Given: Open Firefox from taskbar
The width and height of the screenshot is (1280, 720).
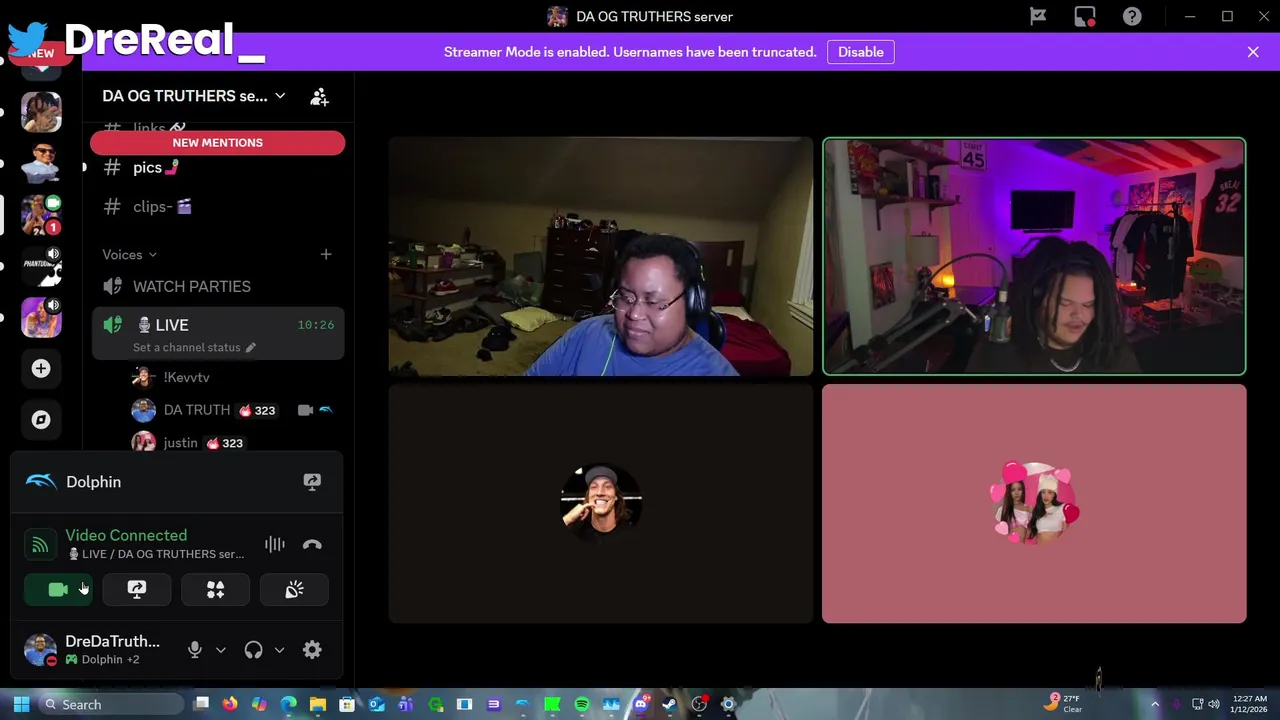Looking at the screenshot, I should coord(230,705).
